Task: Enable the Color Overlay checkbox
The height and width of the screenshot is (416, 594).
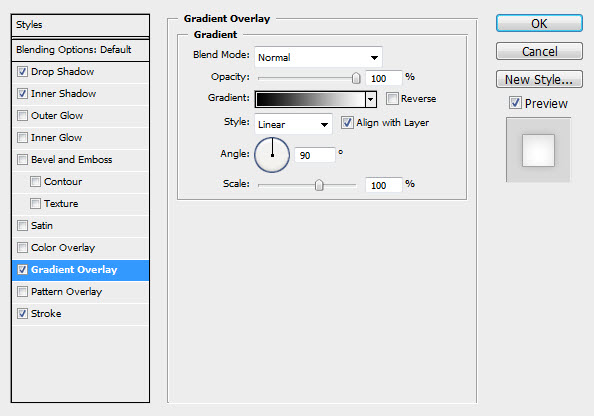Action: coord(22,247)
